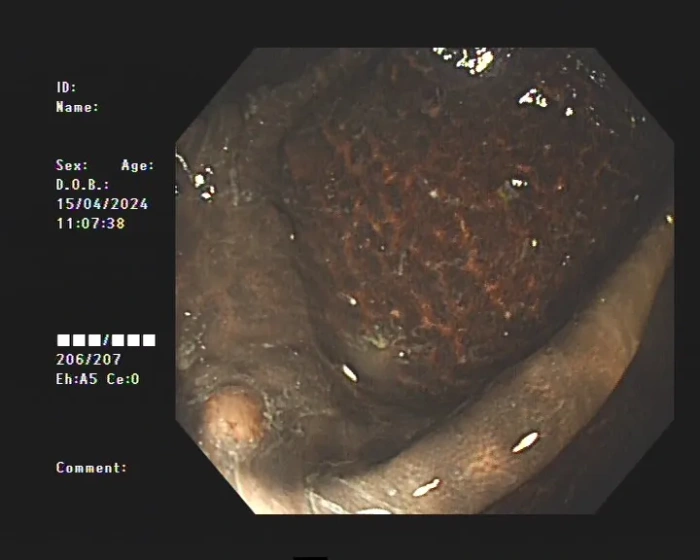The height and width of the screenshot is (560, 700).
Task: Click the 'Age:' field label
Action: [x=138, y=165]
